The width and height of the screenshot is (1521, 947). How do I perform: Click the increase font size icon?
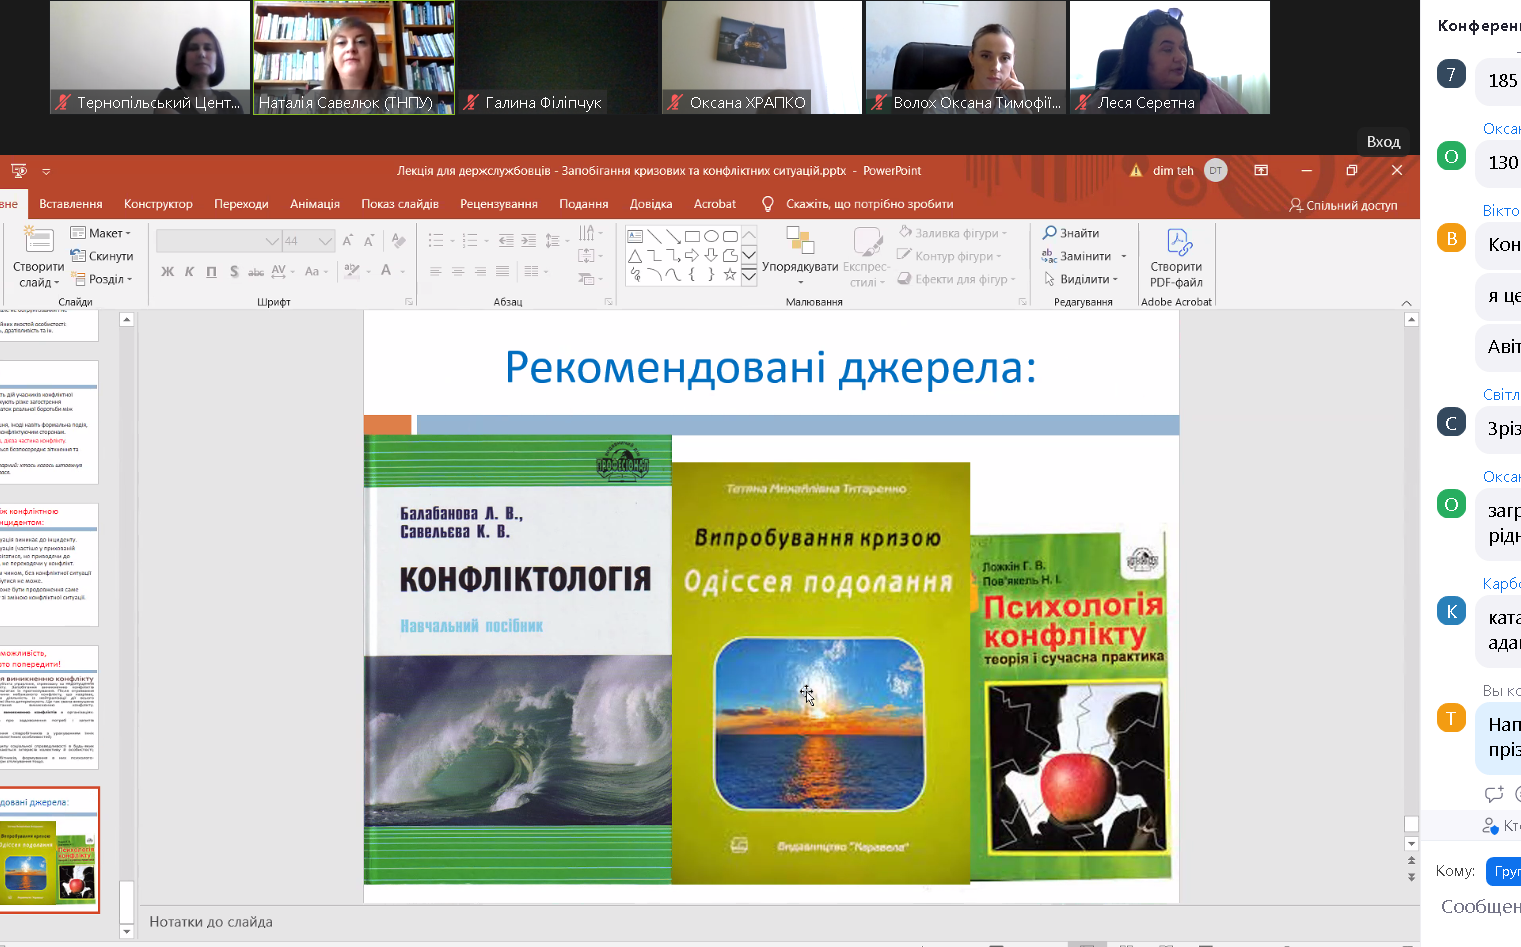(348, 241)
